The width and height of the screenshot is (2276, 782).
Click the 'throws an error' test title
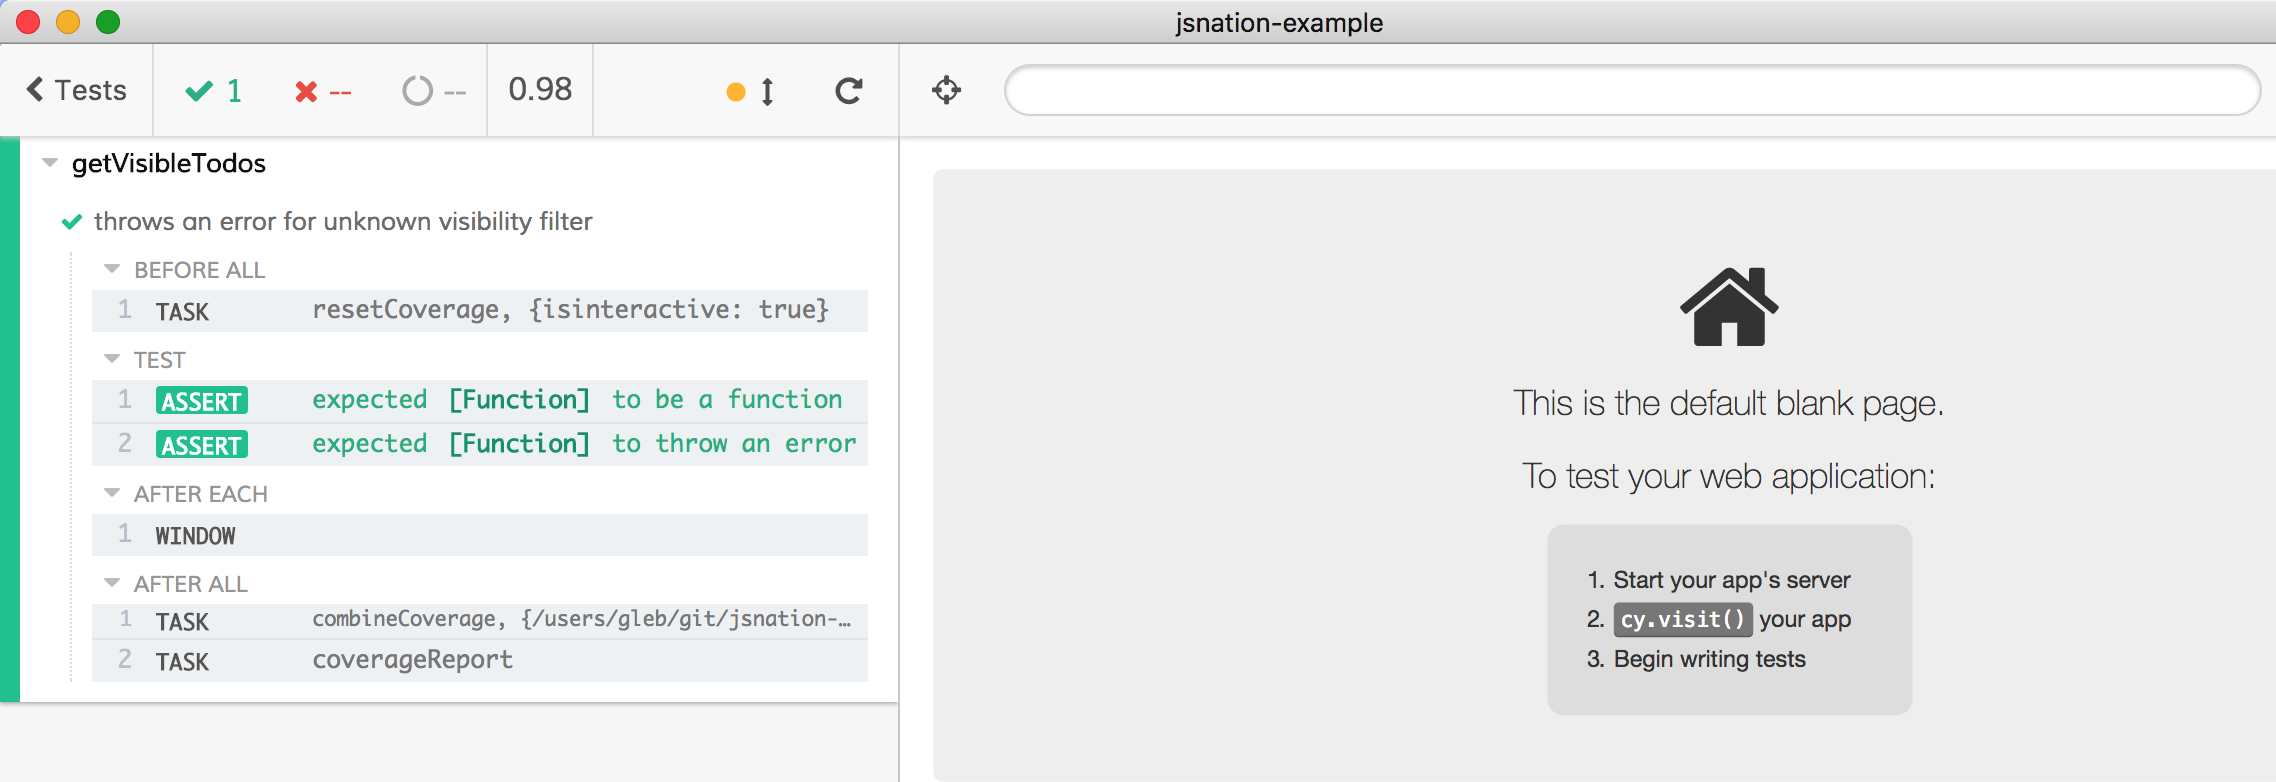[x=342, y=221]
